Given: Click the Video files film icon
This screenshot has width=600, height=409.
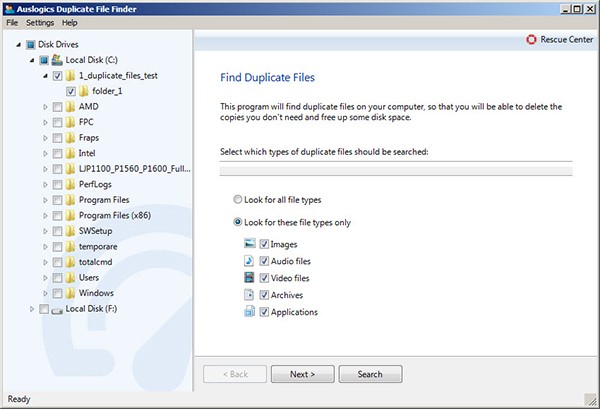Looking at the screenshot, I should 250,278.
